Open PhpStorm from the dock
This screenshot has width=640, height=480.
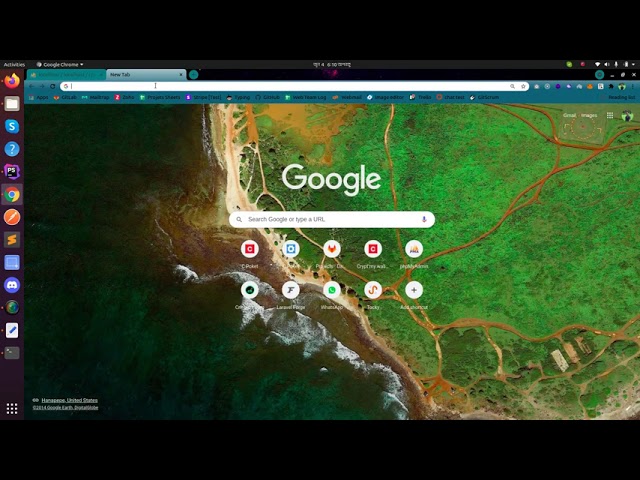pyautogui.click(x=12, y=172)
